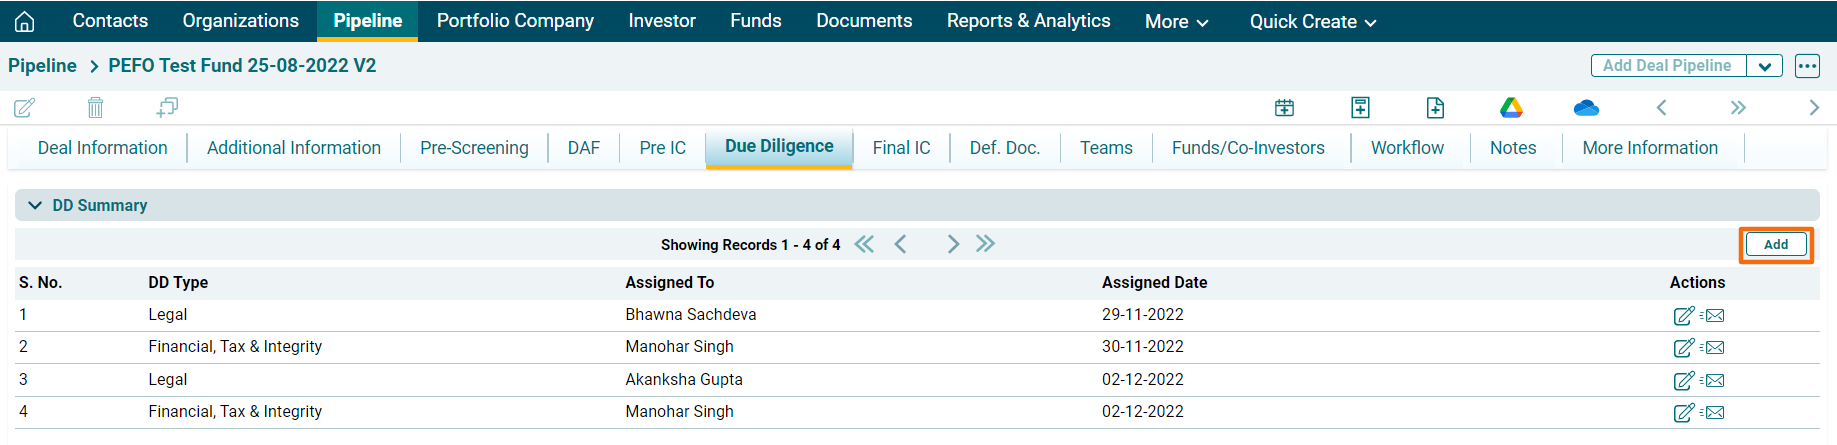Open the More dropdown in the navigation bar
Image resolution: width=1837 pixels, height=445 pixels.
[1176, 21]
